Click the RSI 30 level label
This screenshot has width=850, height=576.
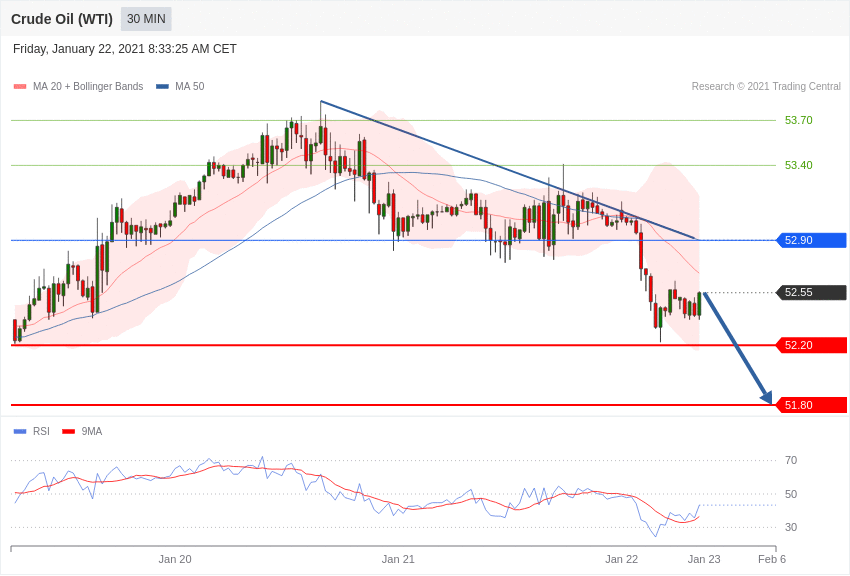(791, 527)
